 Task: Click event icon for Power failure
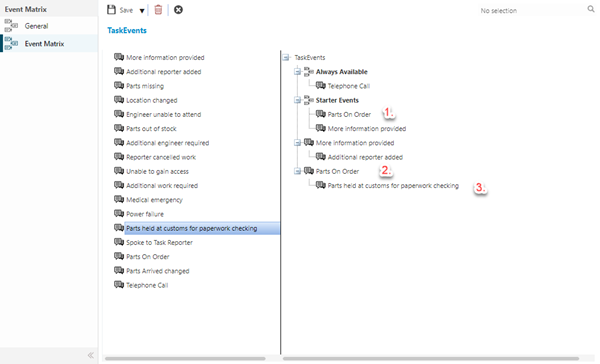click(x=119, y=214)
